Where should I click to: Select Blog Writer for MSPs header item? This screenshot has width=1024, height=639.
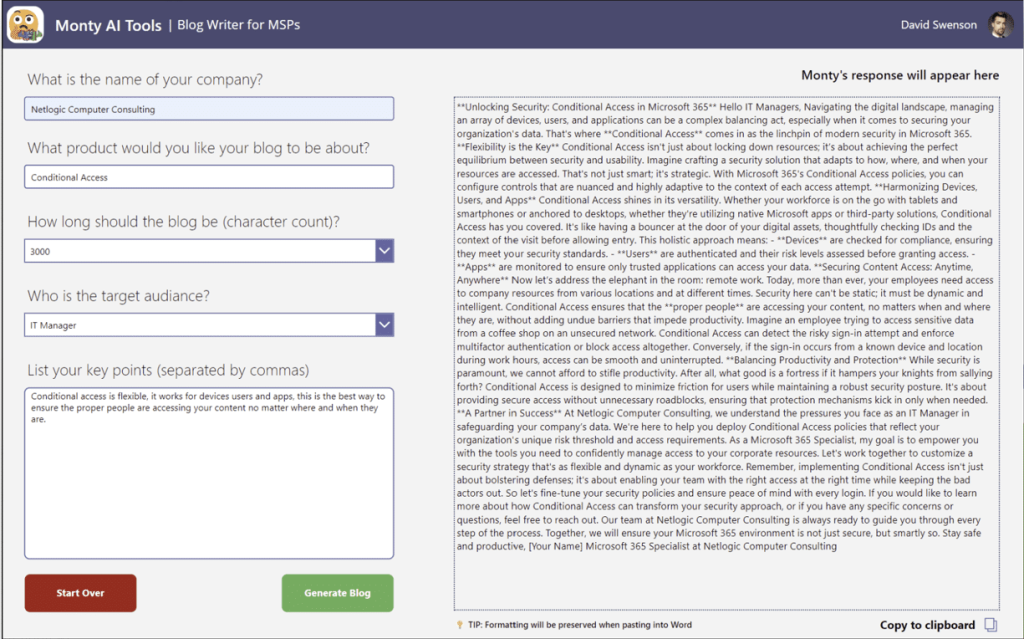[238, 25]
